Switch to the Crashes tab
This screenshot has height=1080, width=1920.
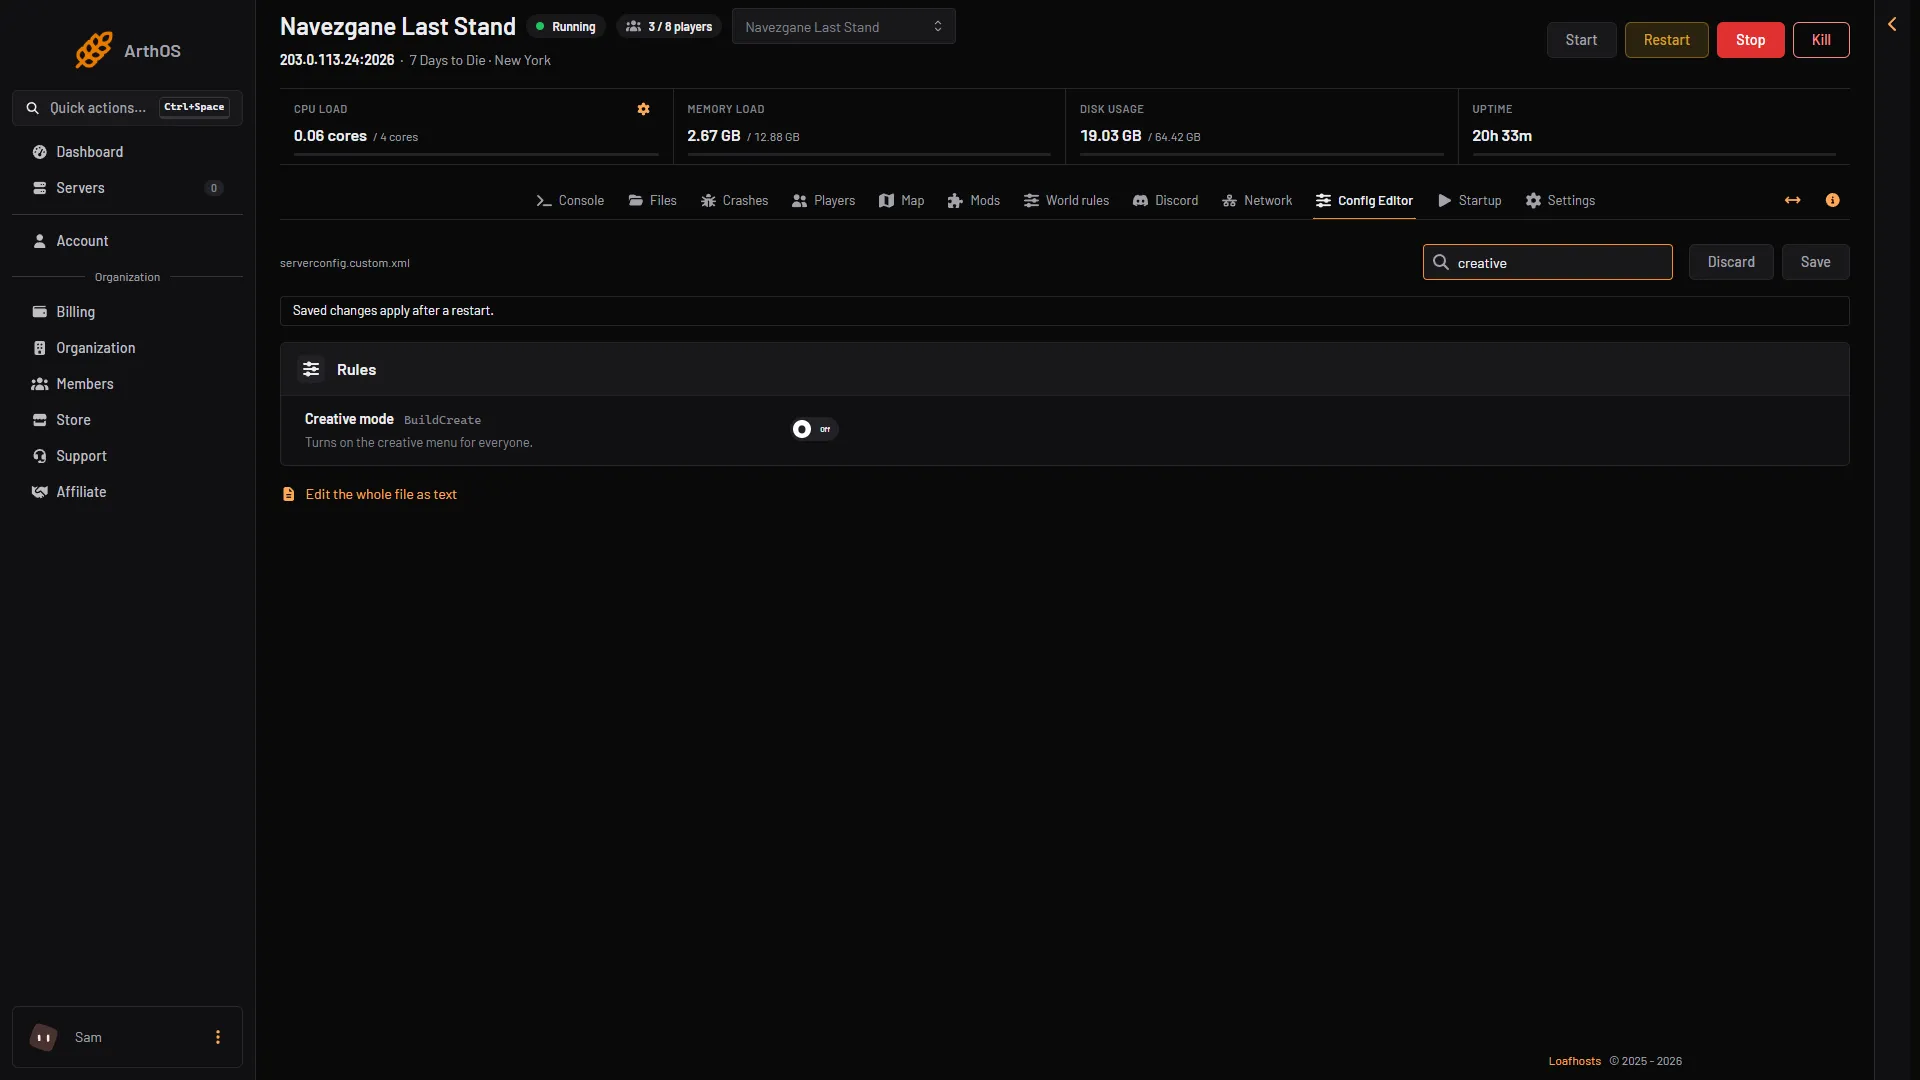tap(734, 200)
